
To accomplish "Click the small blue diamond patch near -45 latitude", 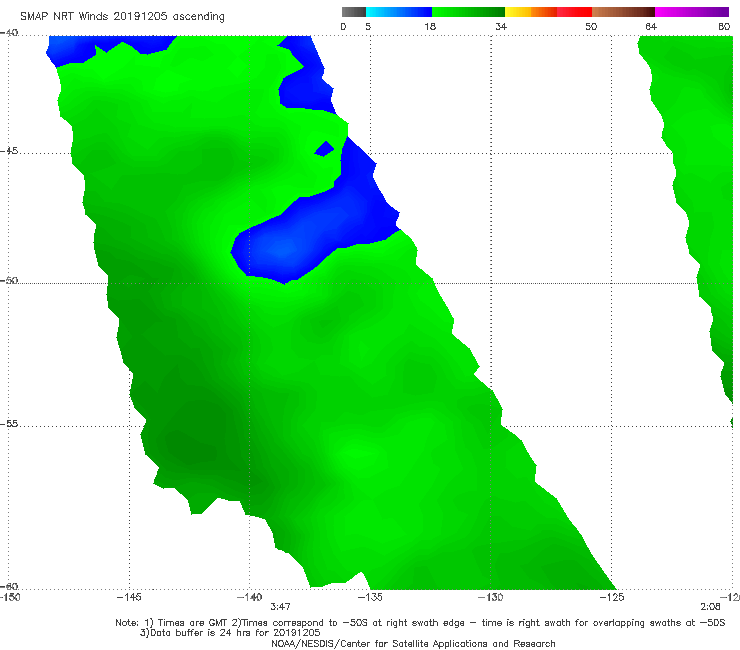I will tap(324, 149).
